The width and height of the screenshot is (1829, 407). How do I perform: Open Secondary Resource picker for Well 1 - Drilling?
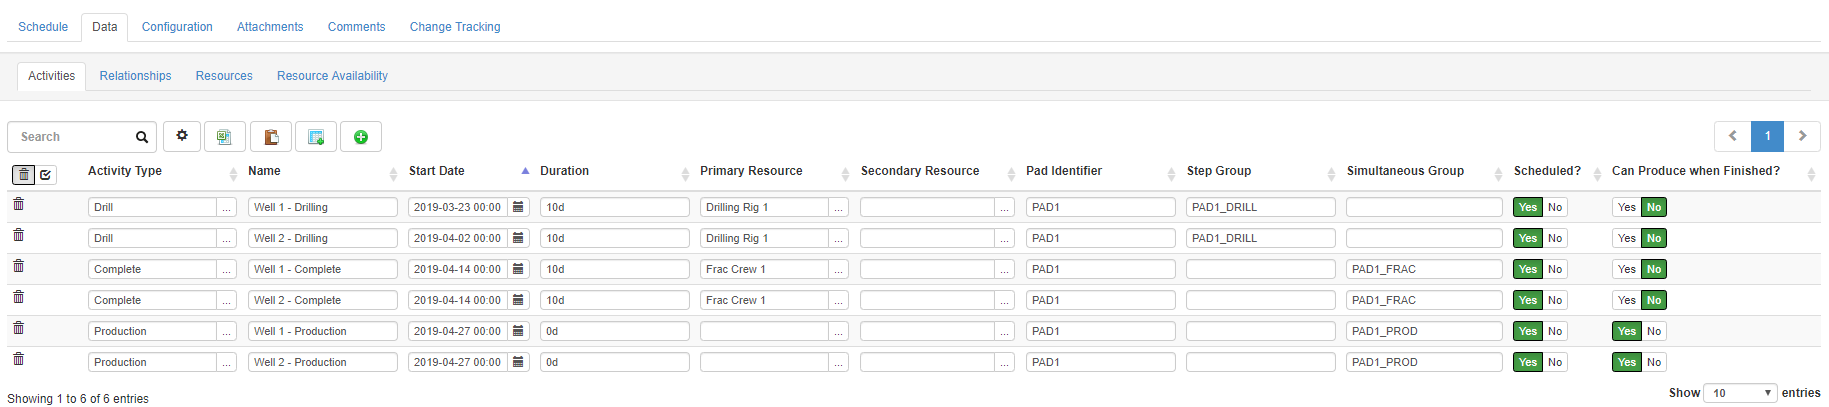1005,207
